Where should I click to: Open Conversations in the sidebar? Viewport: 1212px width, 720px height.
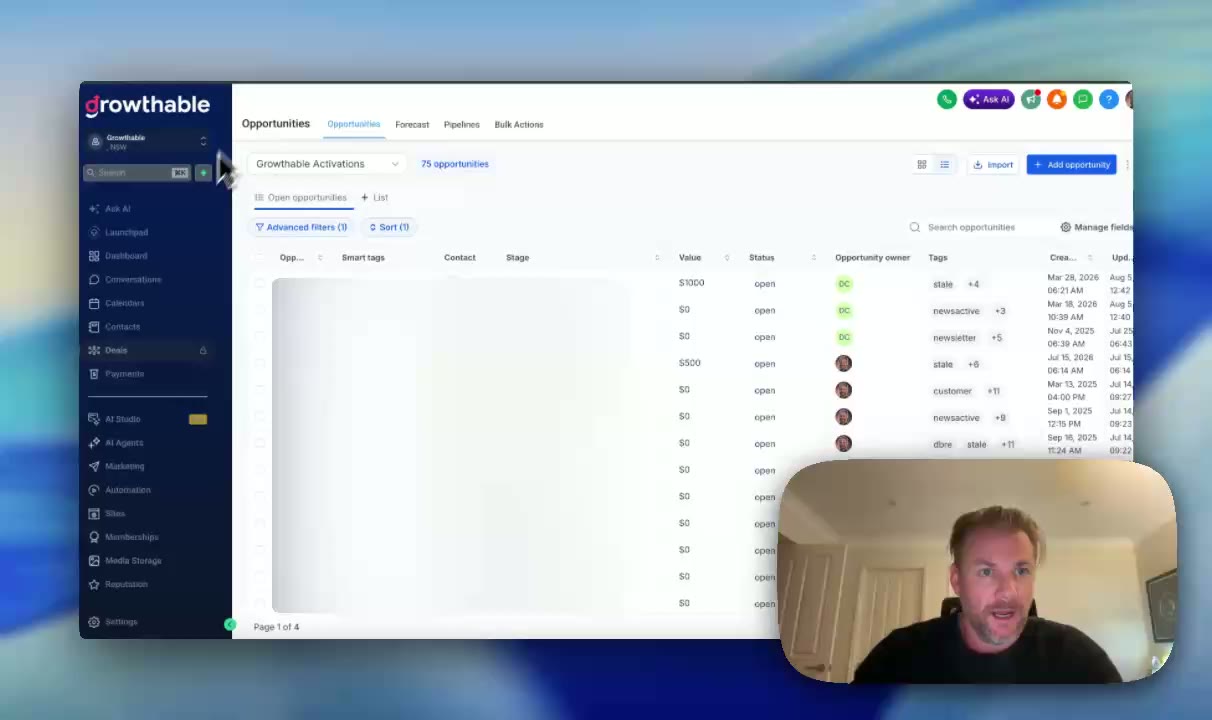[133, 279]
